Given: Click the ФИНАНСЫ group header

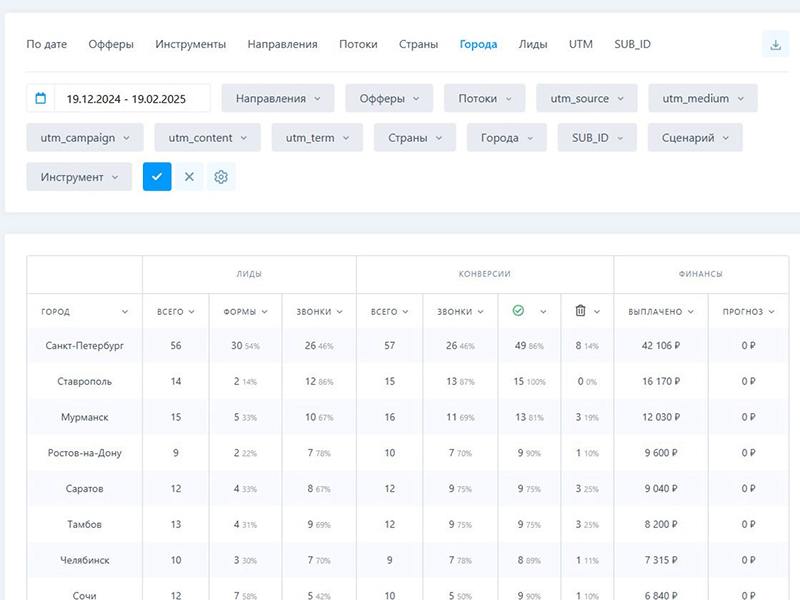Looking at the screenshot, I should pyautogui.click(x=701, y=274).
